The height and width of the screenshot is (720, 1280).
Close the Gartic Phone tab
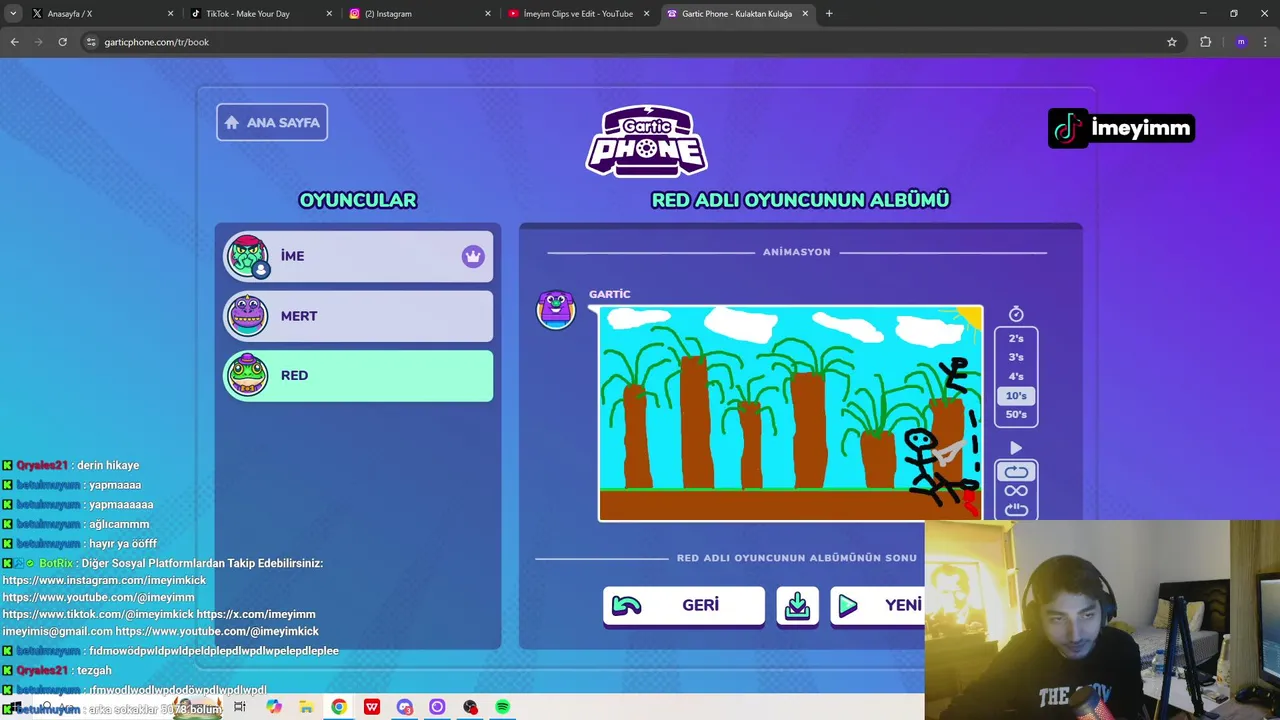[x=805, y=14]
